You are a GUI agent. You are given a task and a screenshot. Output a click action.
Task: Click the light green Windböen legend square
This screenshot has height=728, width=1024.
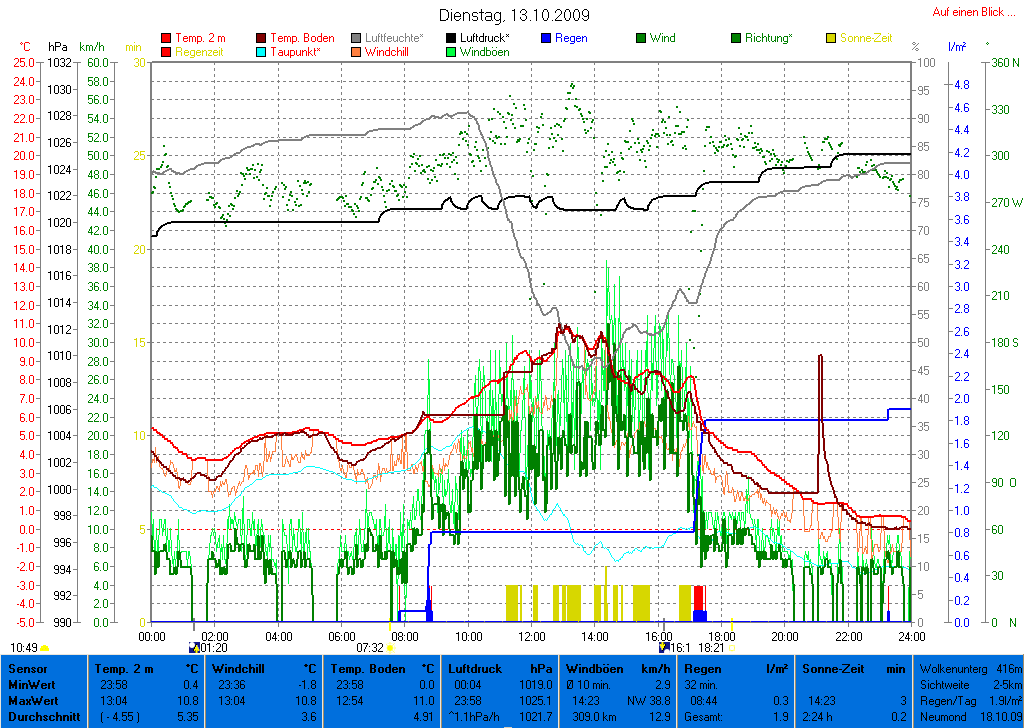452,52
